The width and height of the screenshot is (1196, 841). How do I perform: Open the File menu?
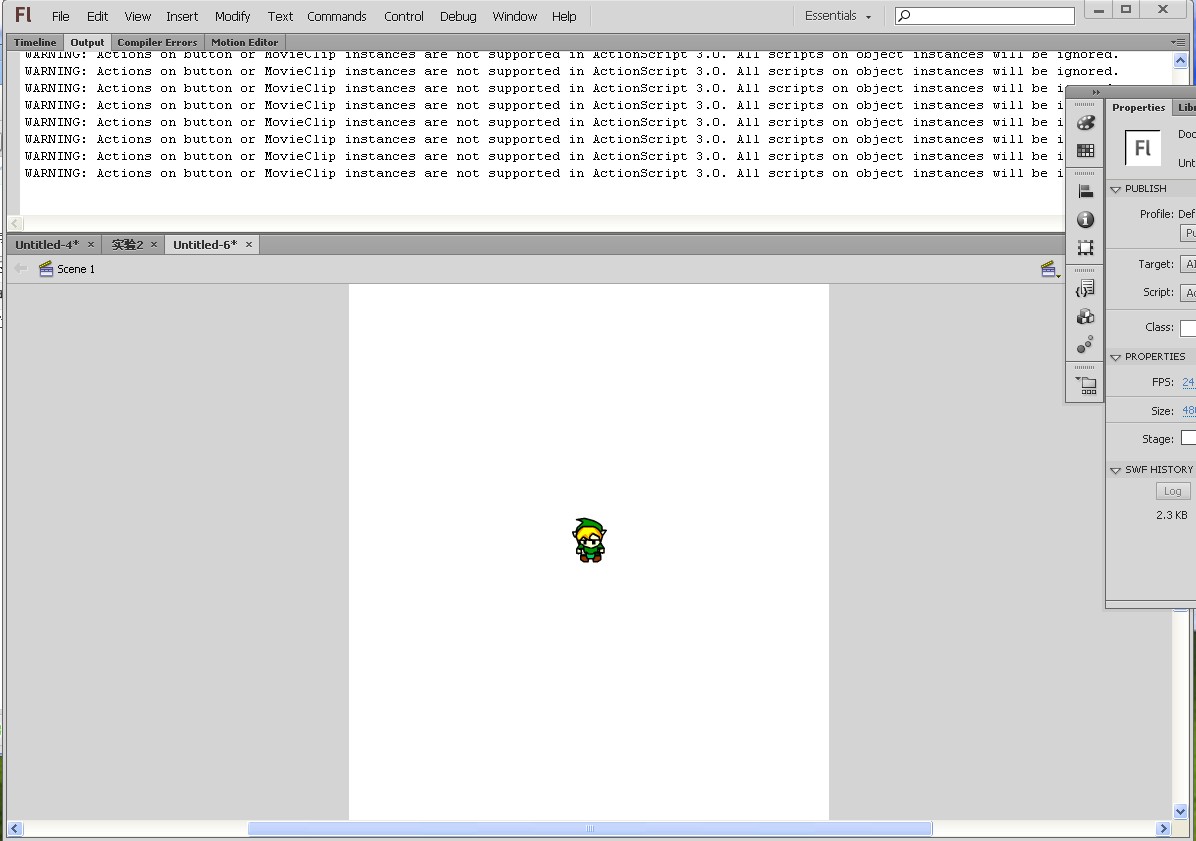(60, 16)
